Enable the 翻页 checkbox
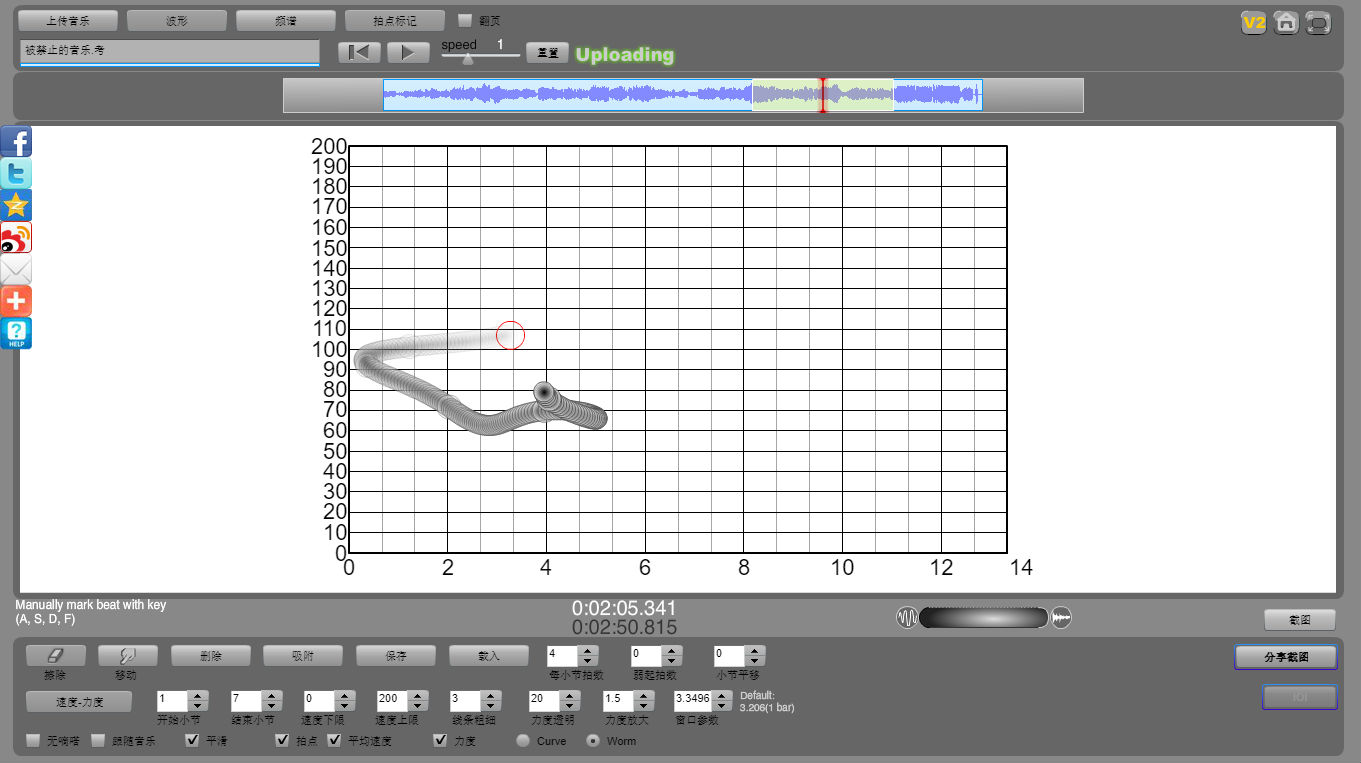The image size is (1361, 763). (465, 20)
